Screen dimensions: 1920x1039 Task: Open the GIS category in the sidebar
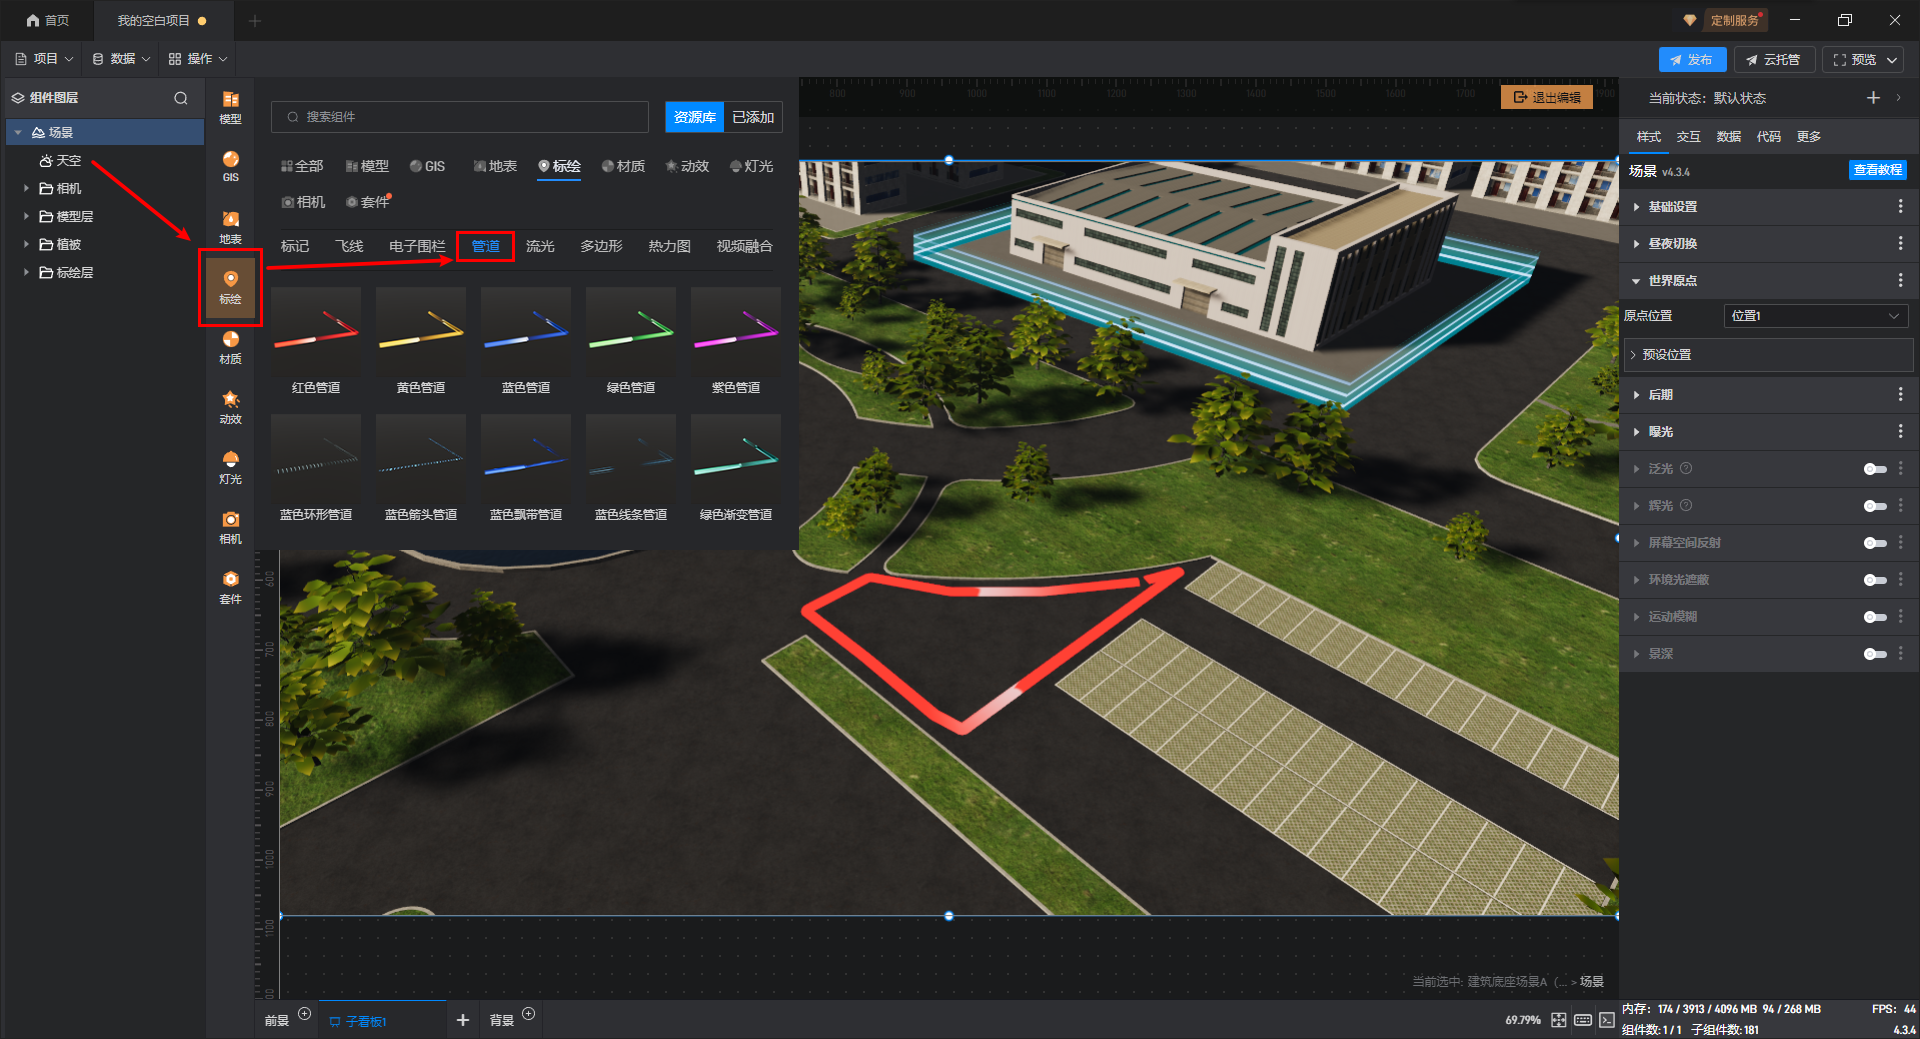click(230, 167)
